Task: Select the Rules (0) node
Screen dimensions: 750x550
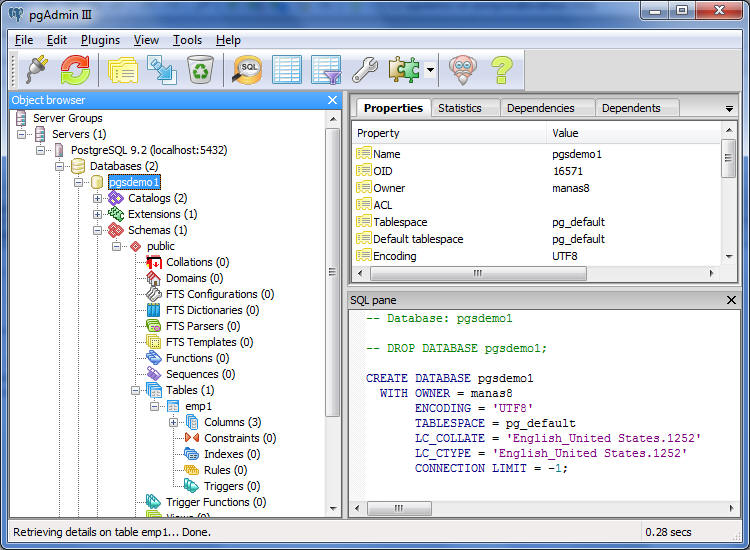Action: tap(225, 470)
